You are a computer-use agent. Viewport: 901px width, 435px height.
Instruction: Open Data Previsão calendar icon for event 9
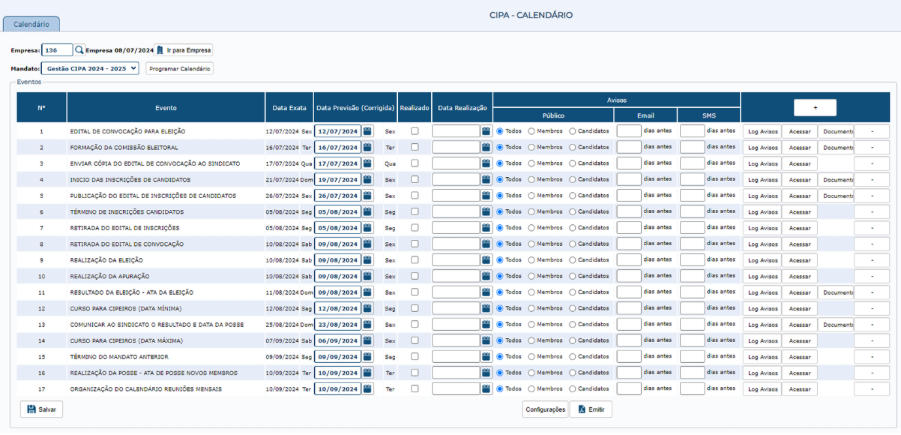pos(367,260)
